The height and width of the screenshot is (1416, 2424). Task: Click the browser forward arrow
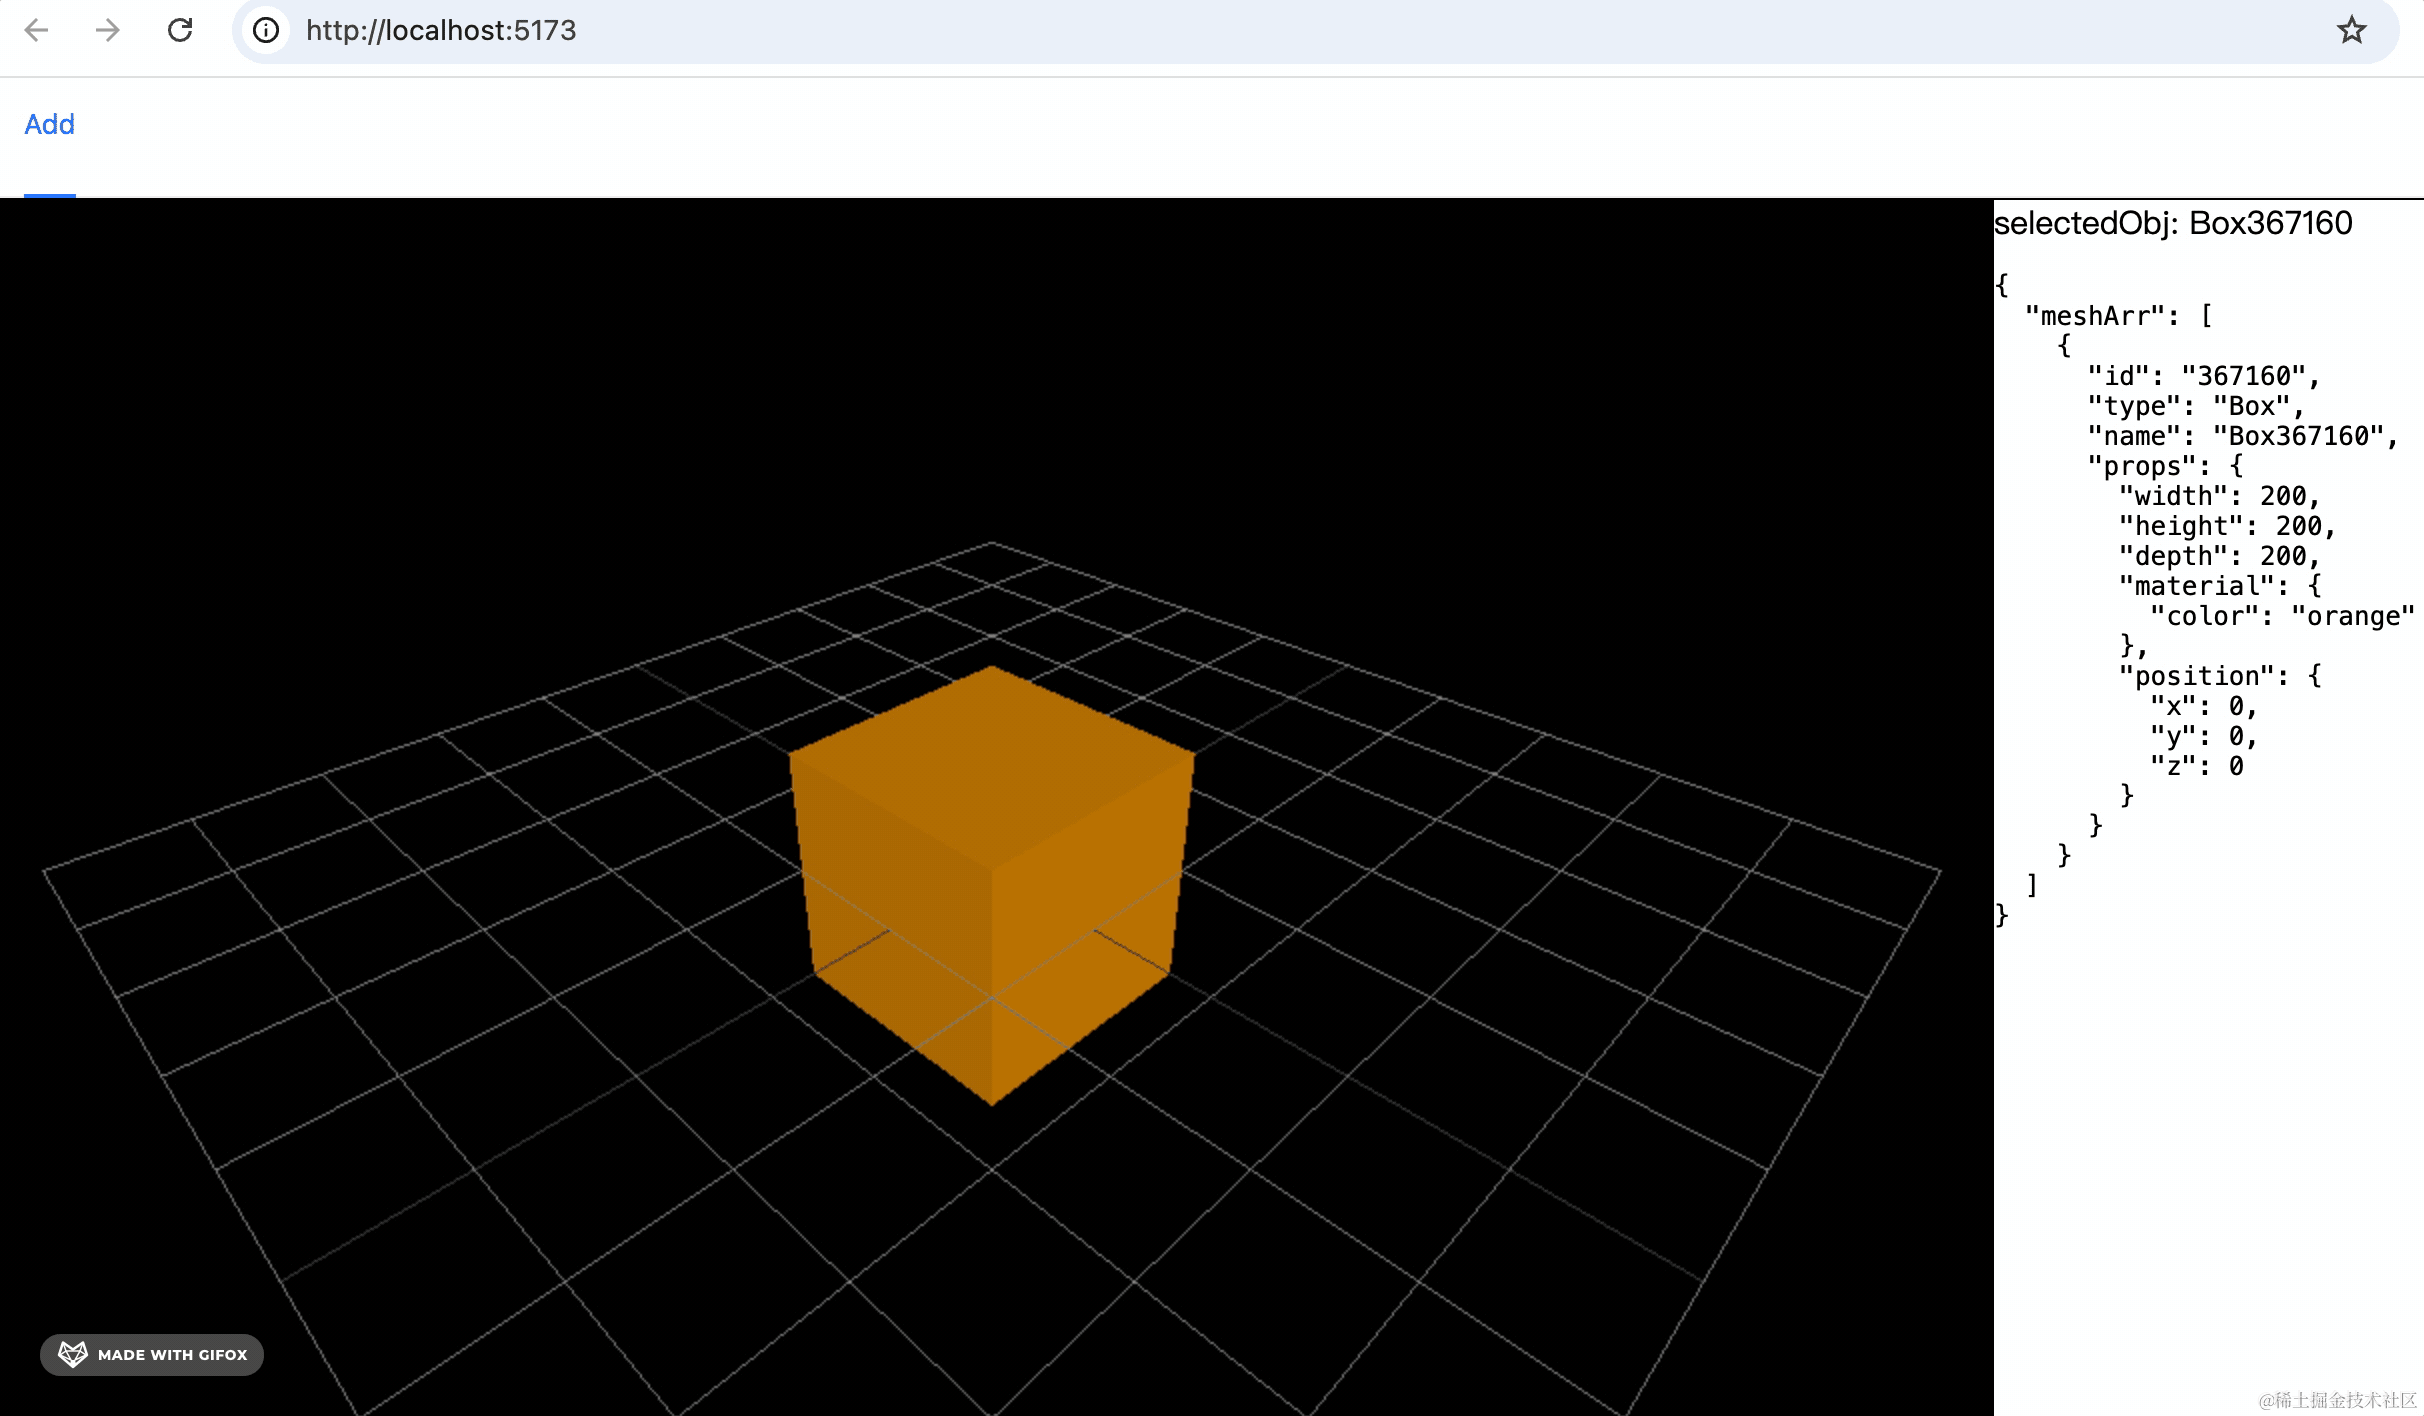point(107,30)
